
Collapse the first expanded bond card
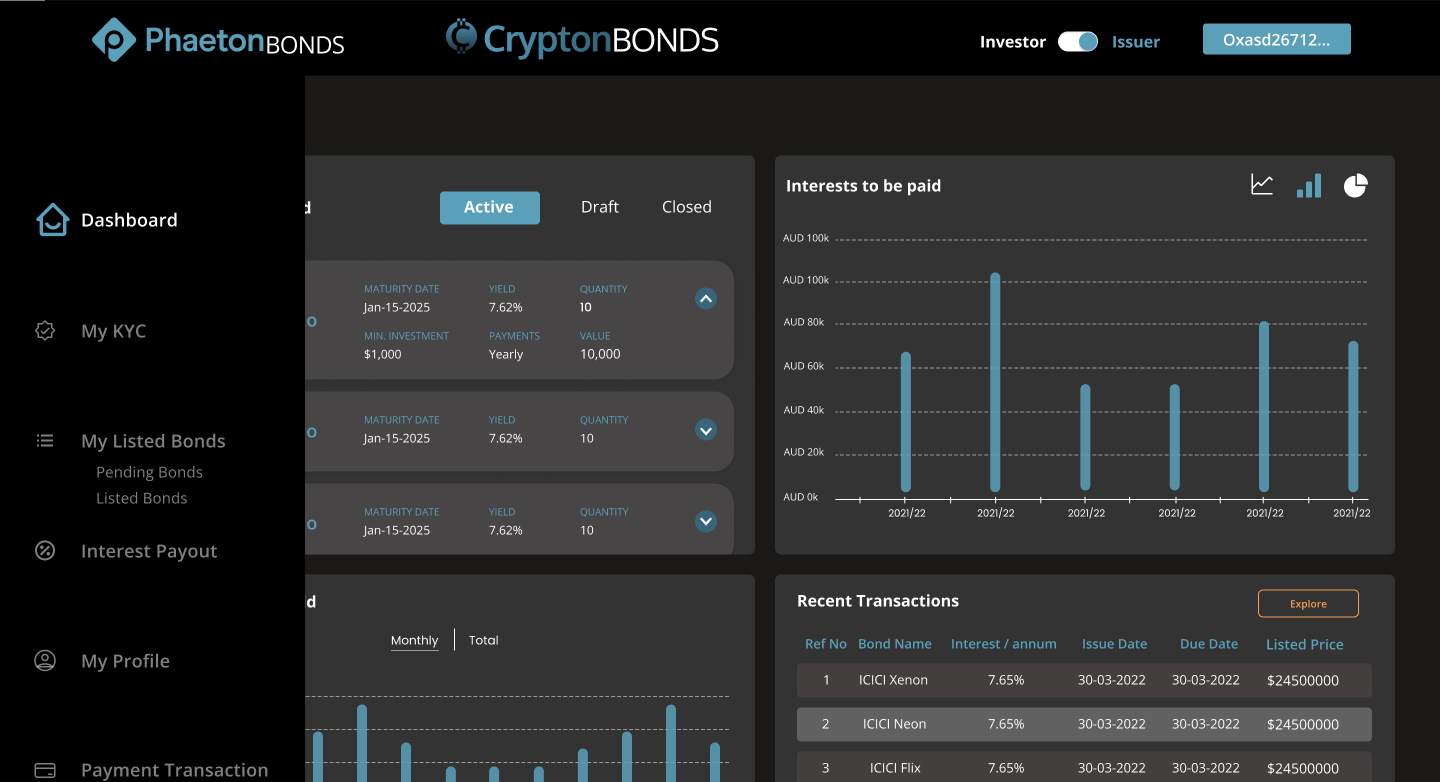tap(706, 298)
